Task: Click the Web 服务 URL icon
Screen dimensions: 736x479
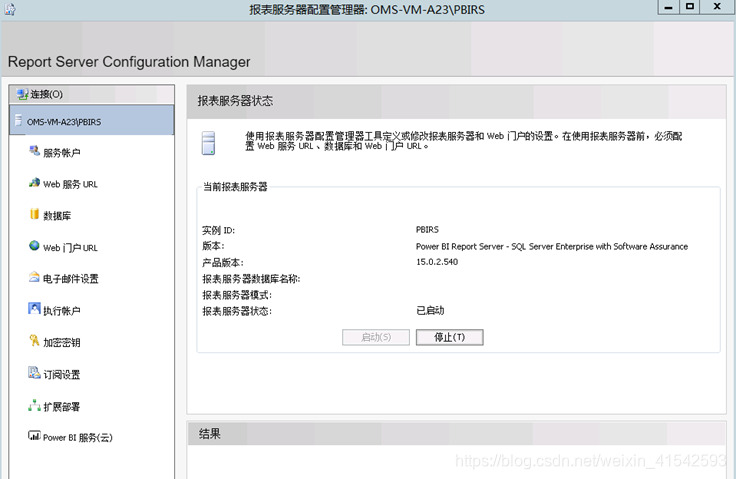Action: (x=34, y=182)
